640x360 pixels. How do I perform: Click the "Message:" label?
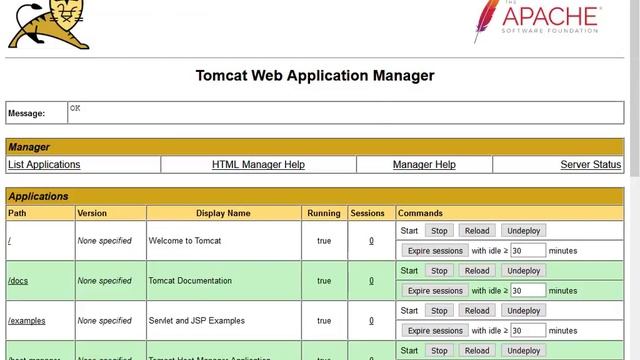click(27, 113)
